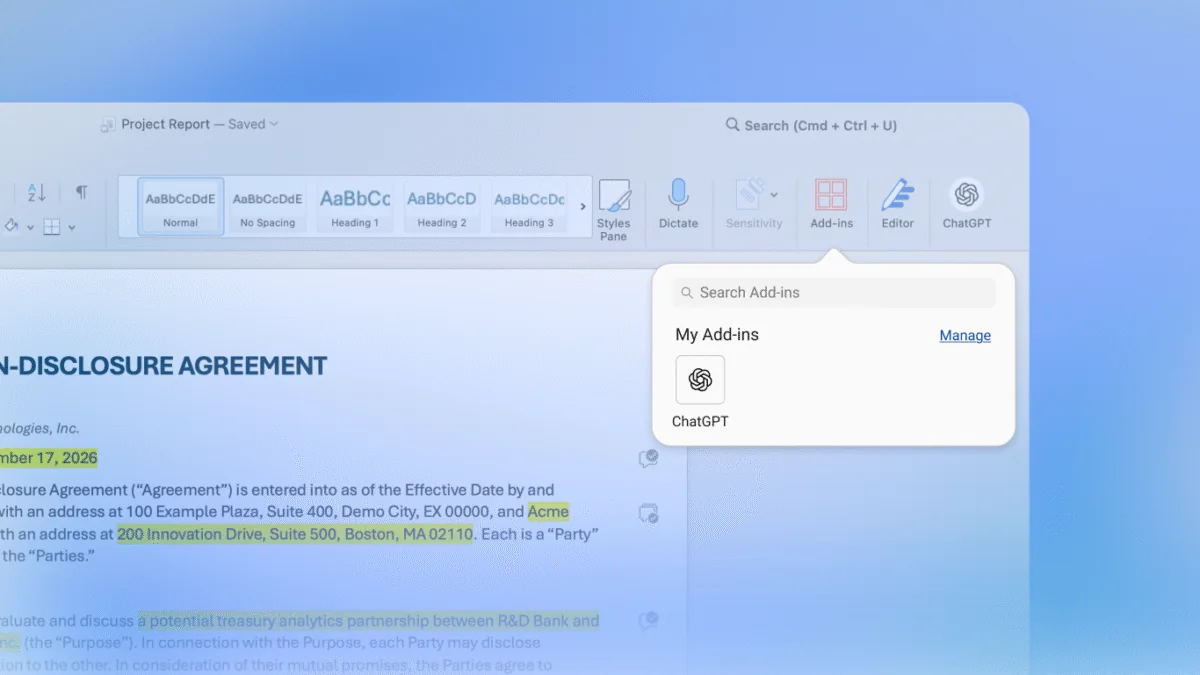This screenshot has width=1200, height=675.
Task: Click the Search Add-ins field
Action: click(834, 292)
